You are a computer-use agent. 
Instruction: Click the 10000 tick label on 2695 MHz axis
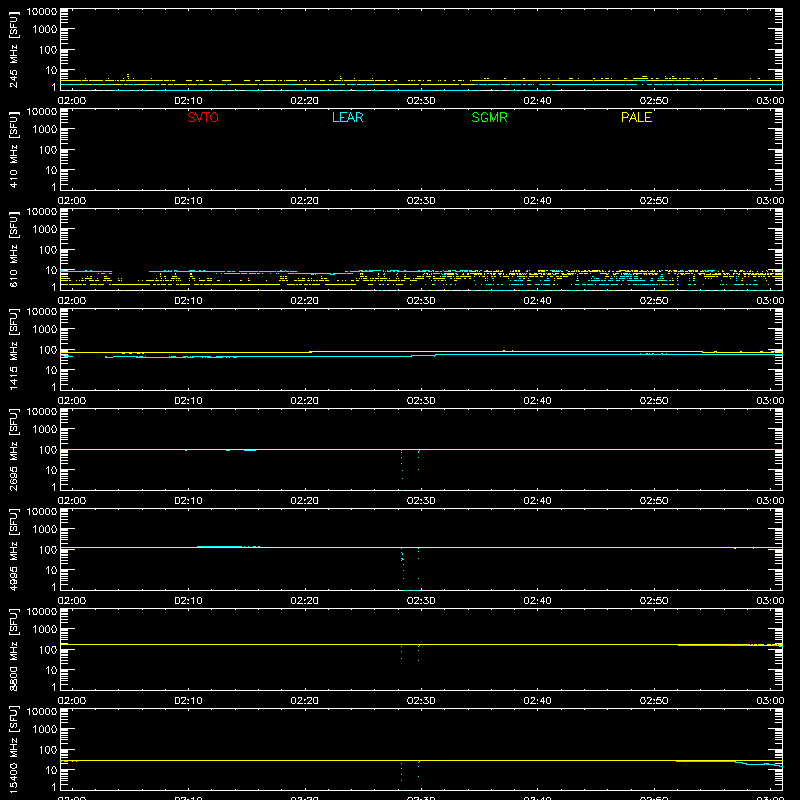pos(42,412)
